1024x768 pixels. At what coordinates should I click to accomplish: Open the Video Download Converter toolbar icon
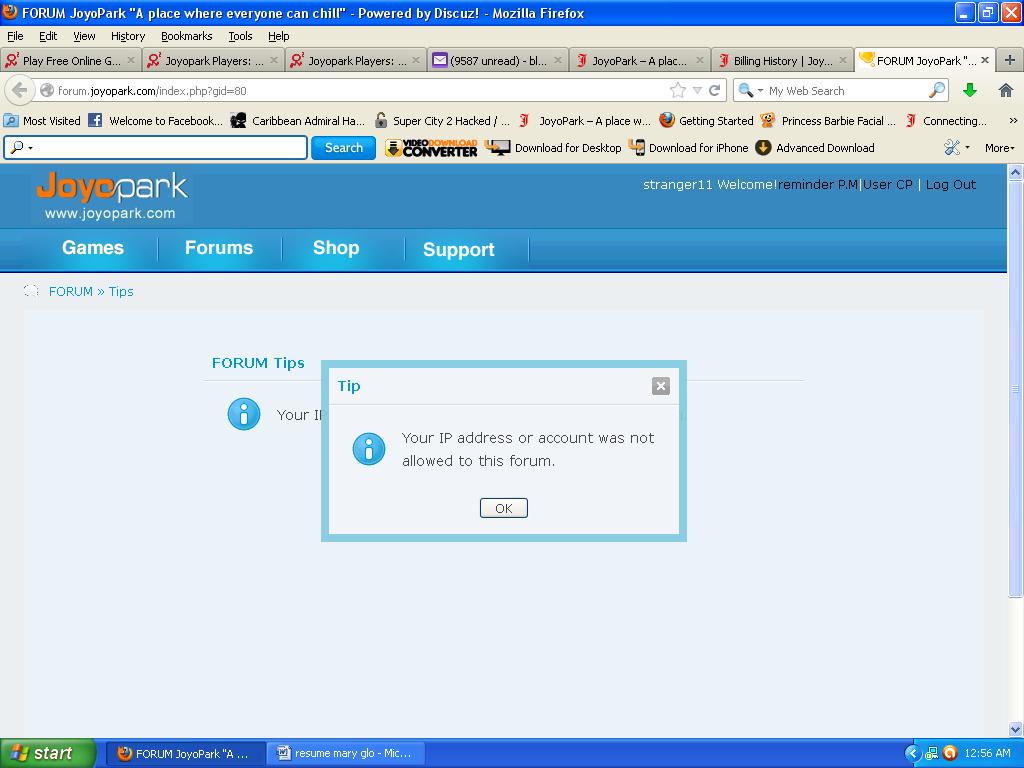click(431, 148)
